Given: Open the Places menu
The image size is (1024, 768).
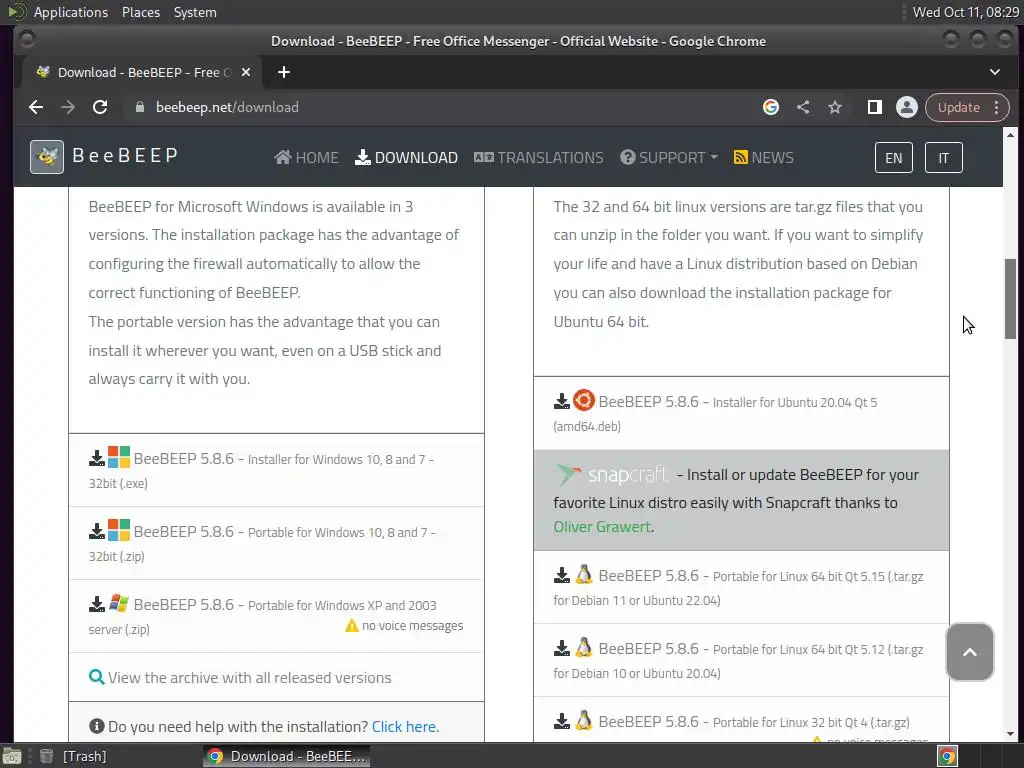Looking at the screenshot, I should pos(140,12).
